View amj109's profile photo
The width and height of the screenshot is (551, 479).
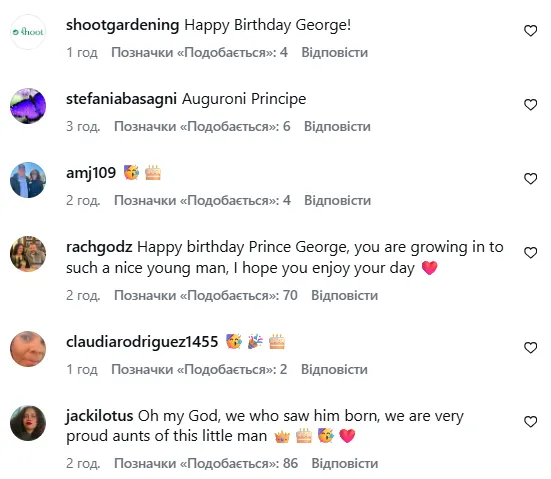pos(28,180)
